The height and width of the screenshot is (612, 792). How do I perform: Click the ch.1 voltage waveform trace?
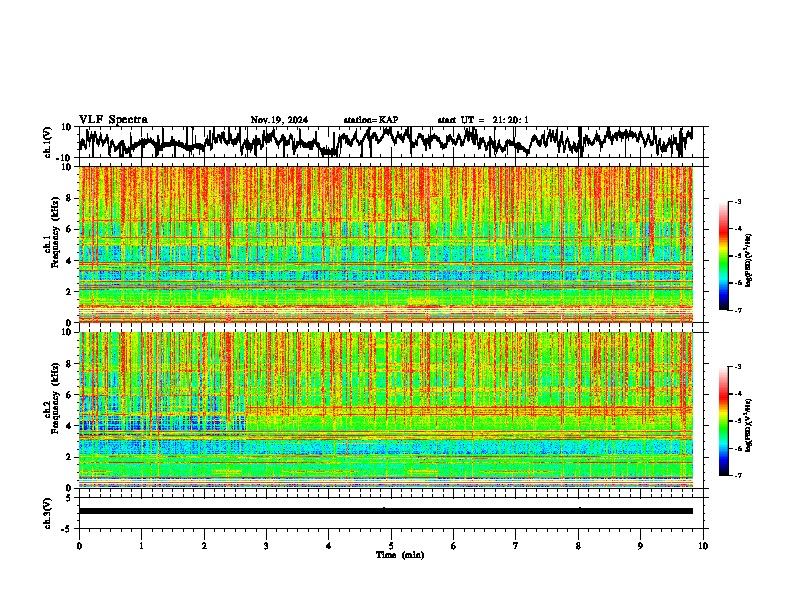(x=385, y=142)
